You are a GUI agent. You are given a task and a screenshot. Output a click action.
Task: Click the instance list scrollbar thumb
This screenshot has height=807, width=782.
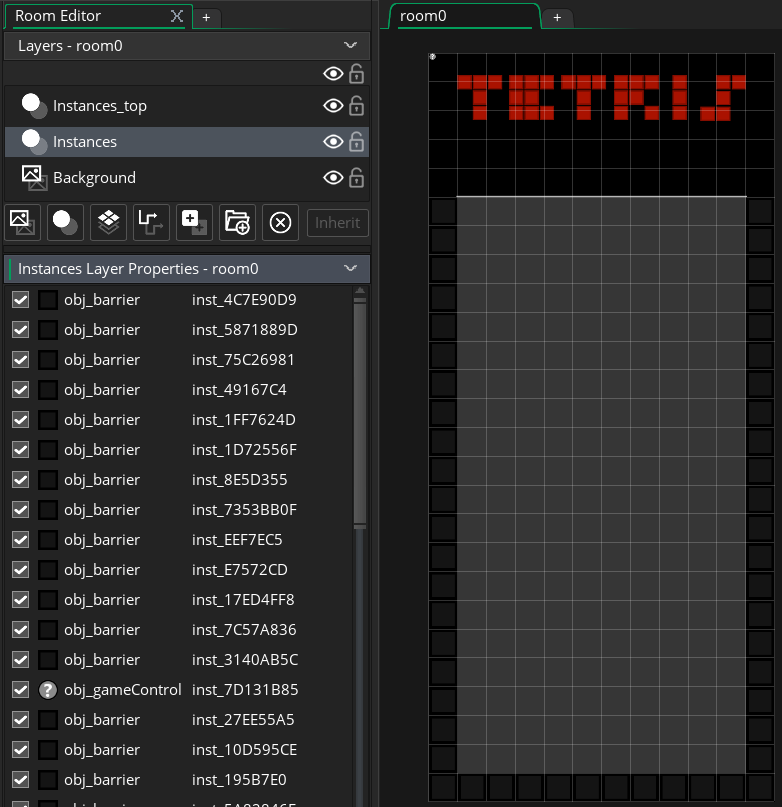[360, 414]
